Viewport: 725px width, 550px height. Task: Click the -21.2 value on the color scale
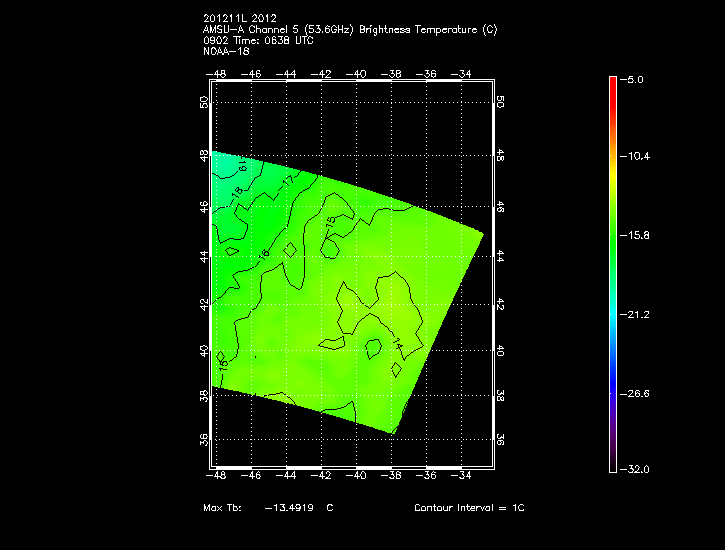(639, 314)
